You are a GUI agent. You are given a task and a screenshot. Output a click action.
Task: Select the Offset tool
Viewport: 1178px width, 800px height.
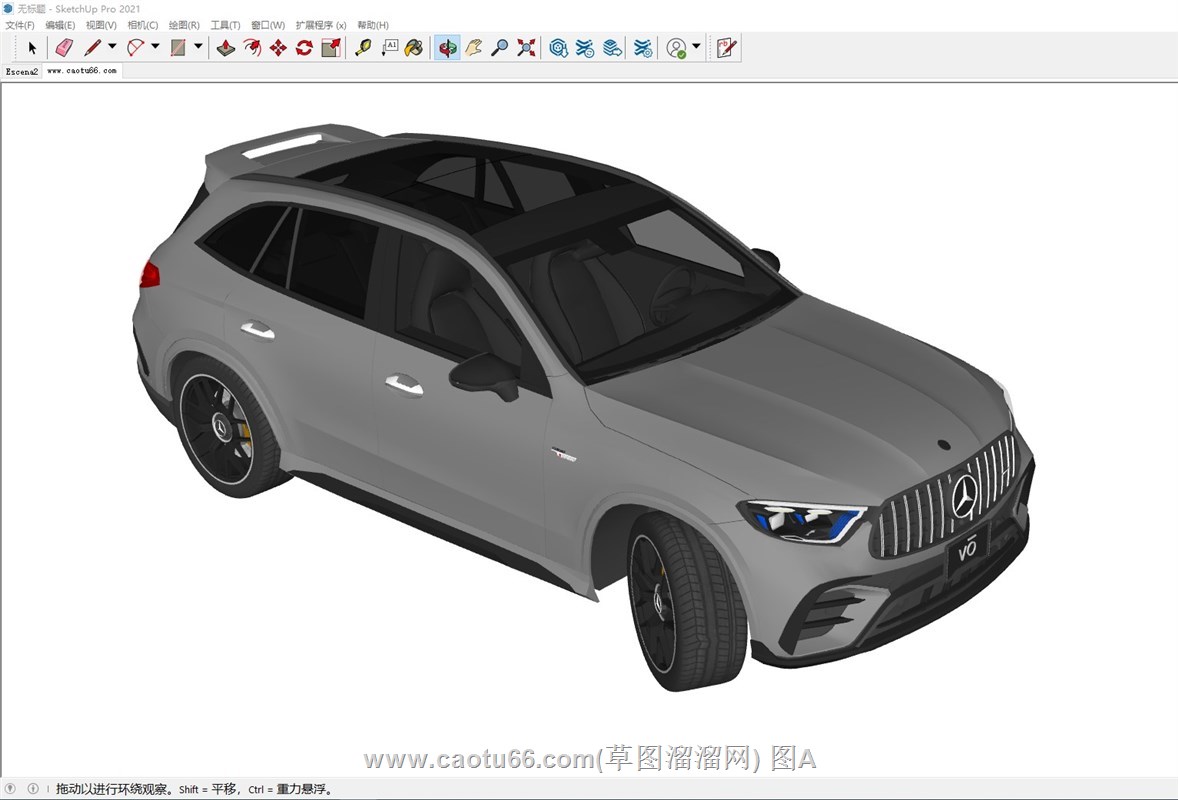pyautogui.click(x=252, y=48)
